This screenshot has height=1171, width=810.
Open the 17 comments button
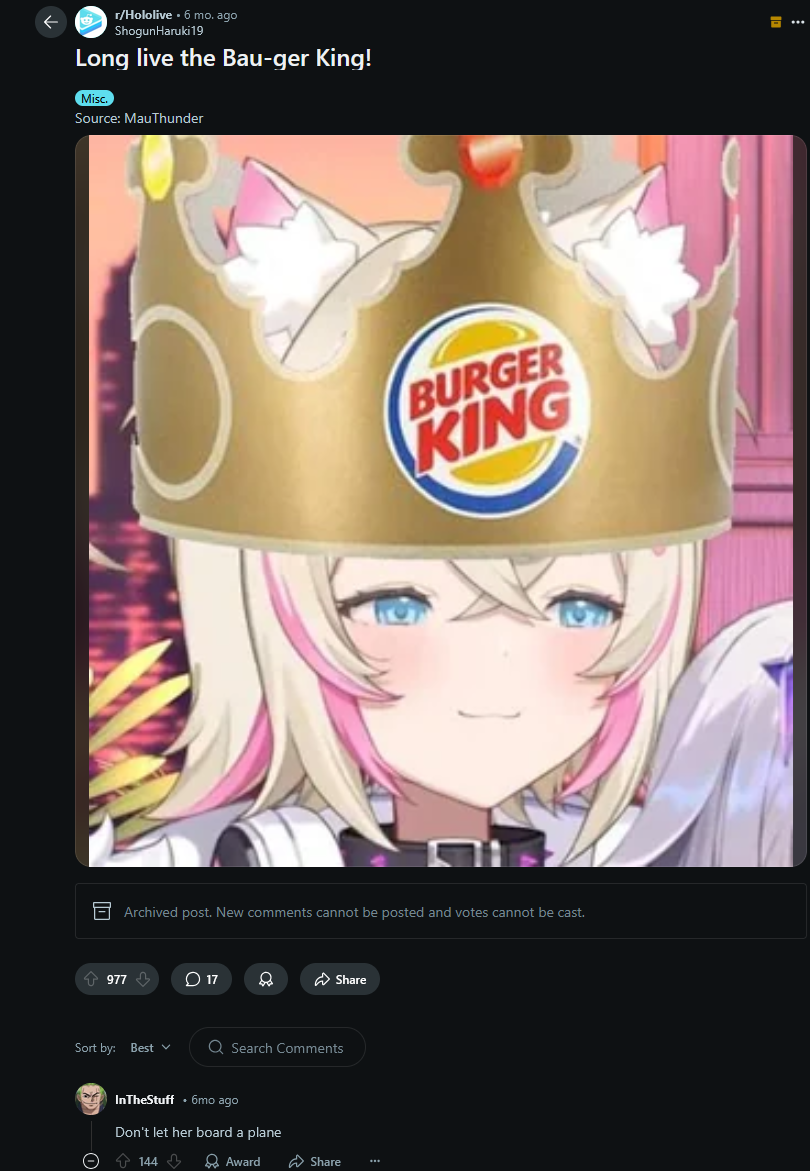(x=202, y=979)
